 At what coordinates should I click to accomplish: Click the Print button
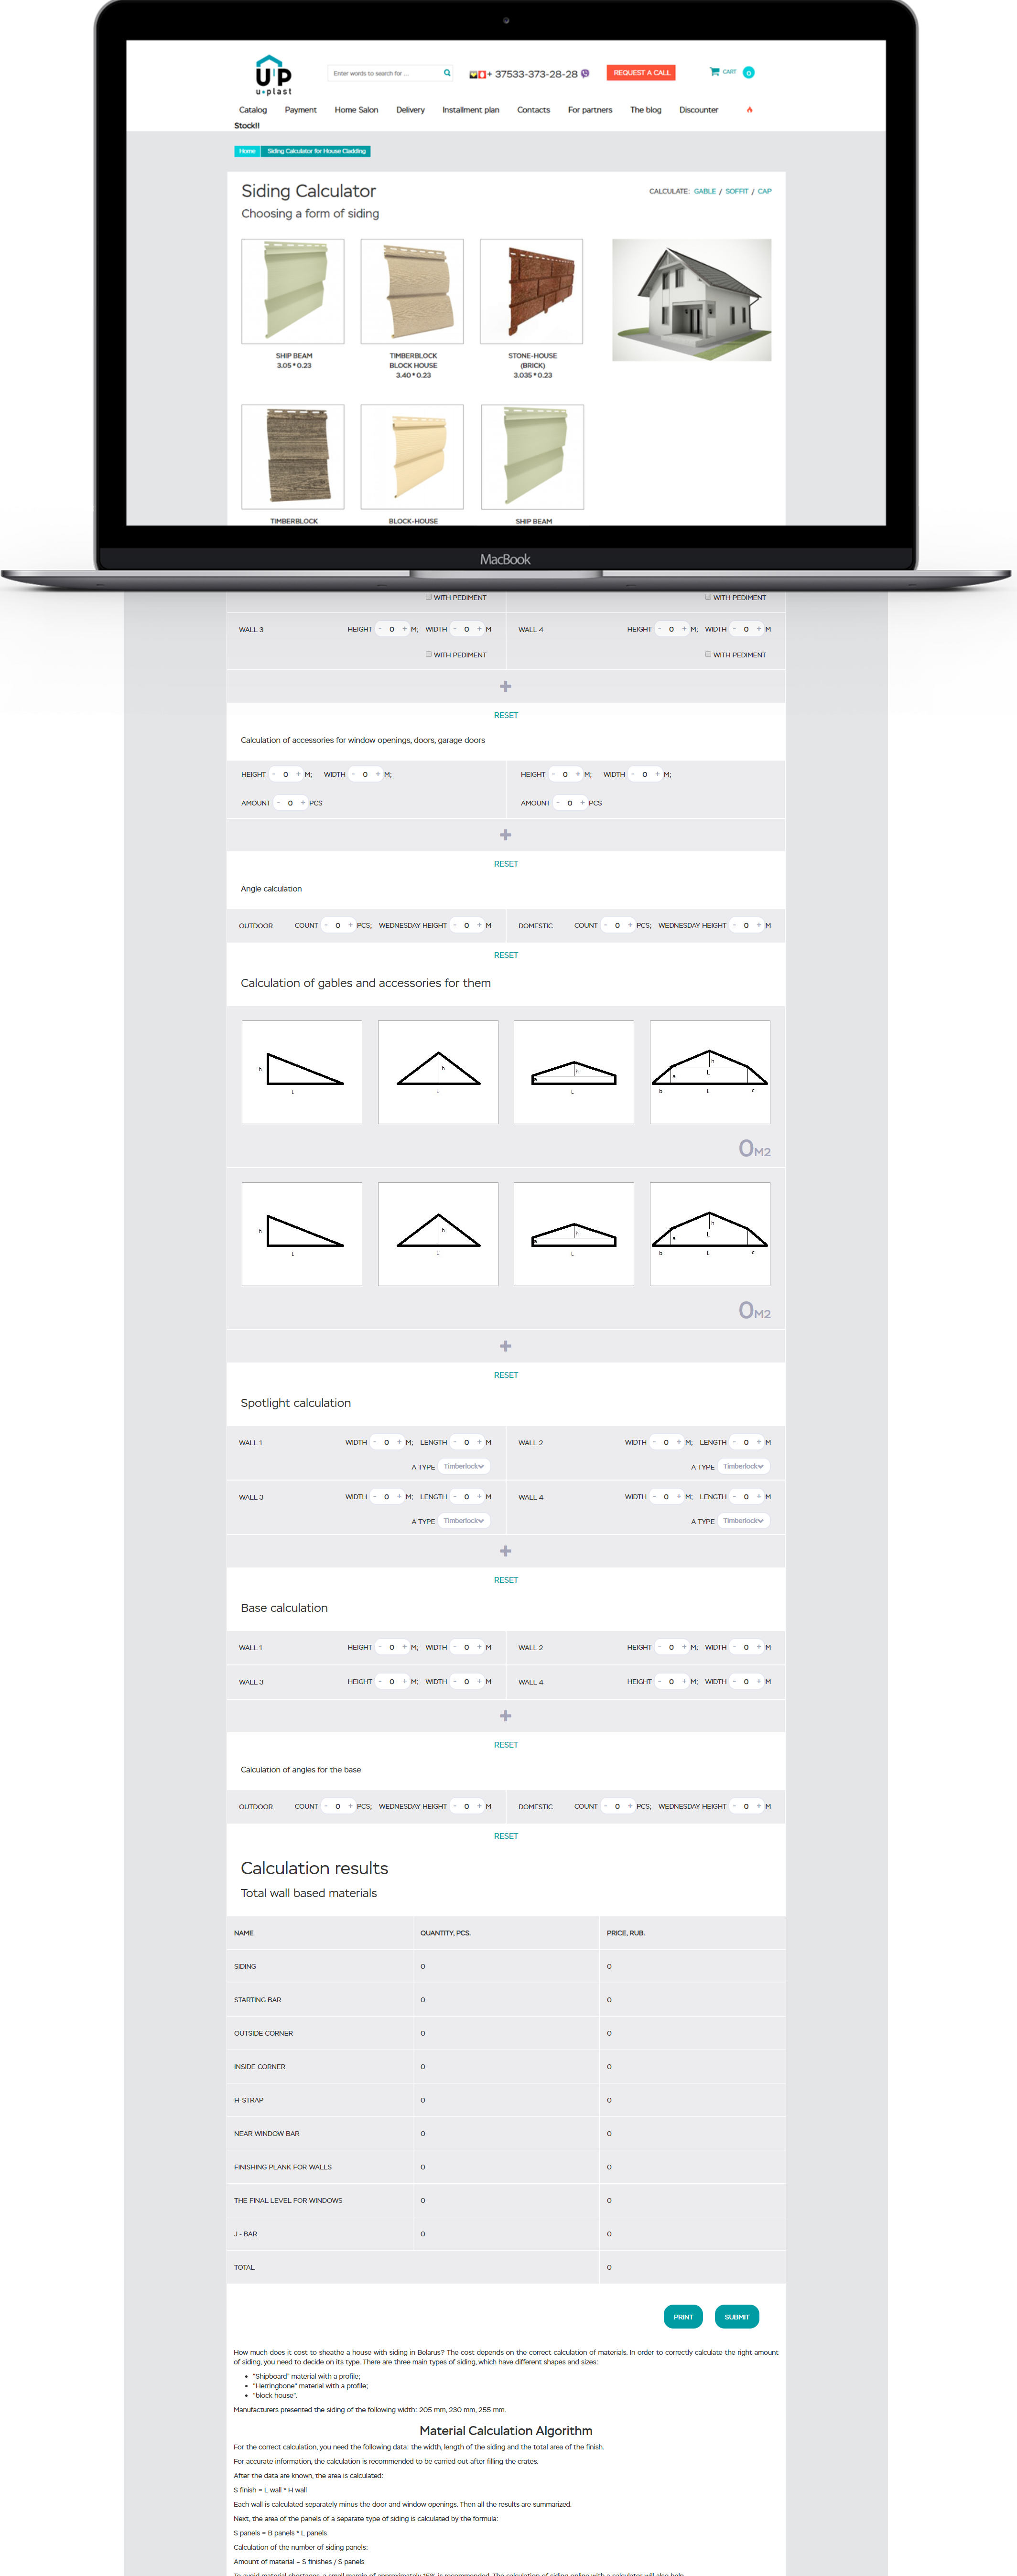pos(683,2317)
